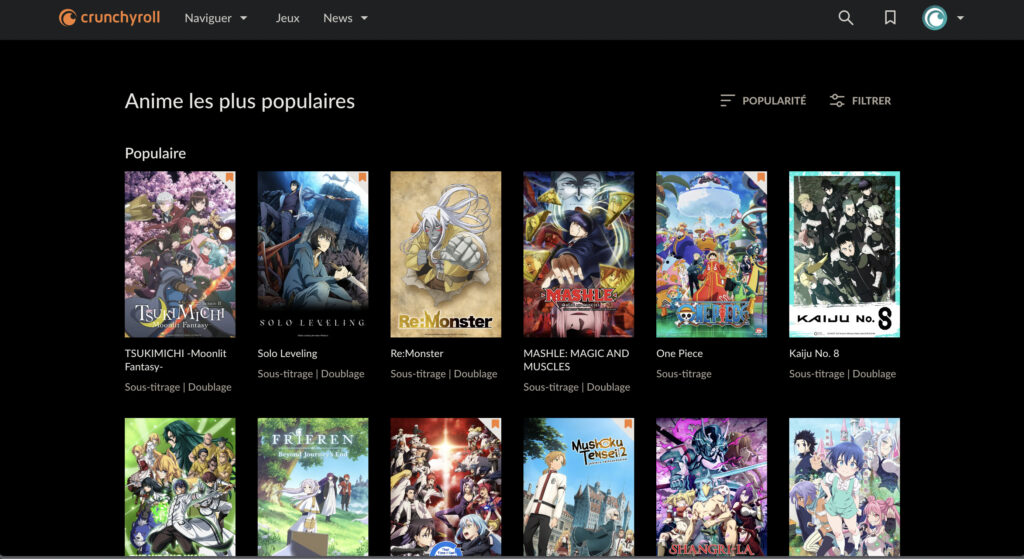Open MASHLE: MAGIC AND MUSCLES title link

pyautogui.click(x=576, y=360)
